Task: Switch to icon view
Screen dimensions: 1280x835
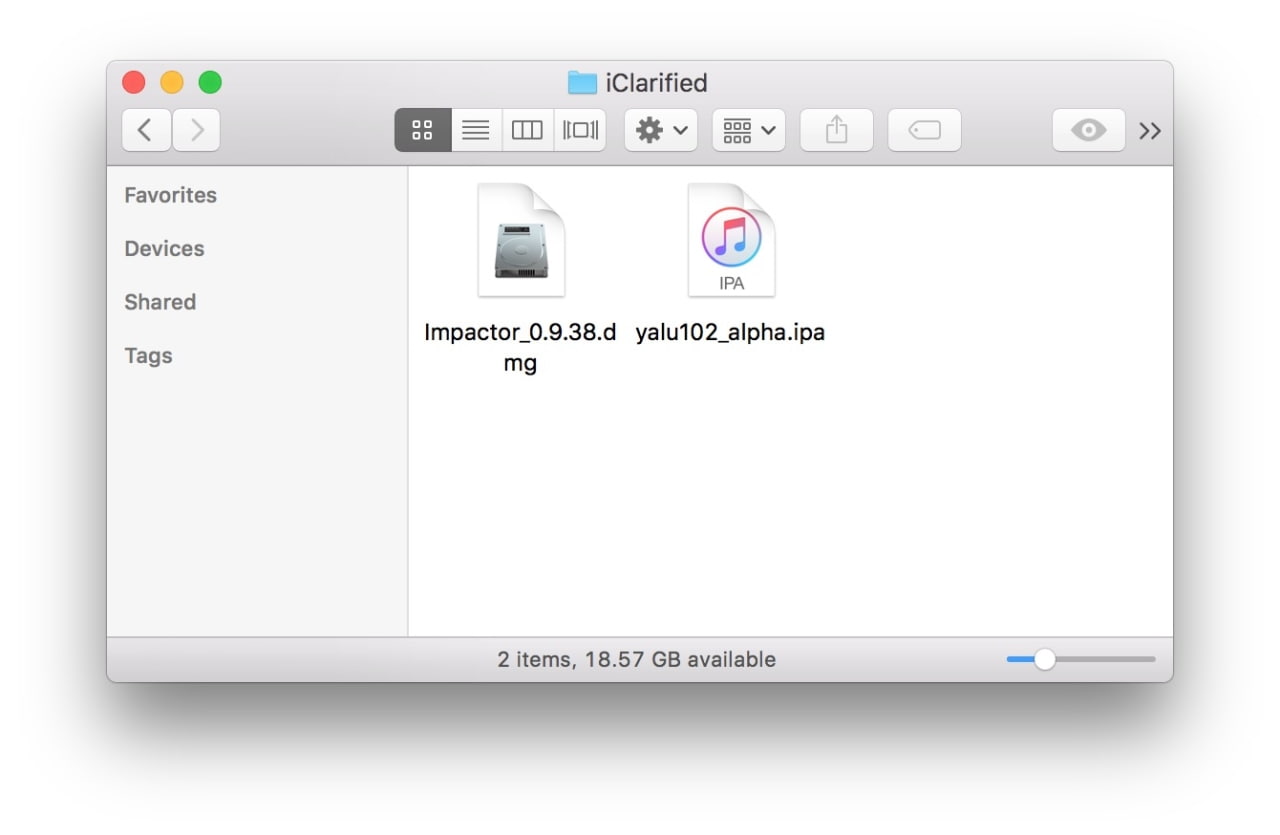Action: point(423,130)
